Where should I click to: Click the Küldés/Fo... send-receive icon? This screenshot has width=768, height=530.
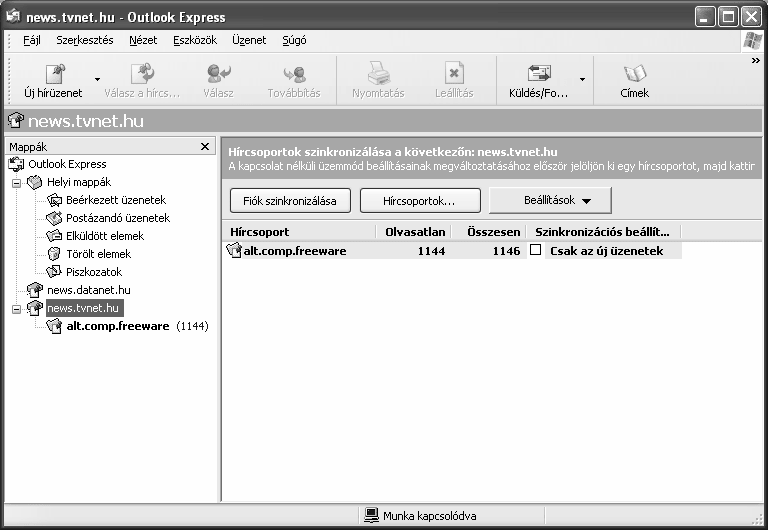pyautogui.click(x=539, y=73)
